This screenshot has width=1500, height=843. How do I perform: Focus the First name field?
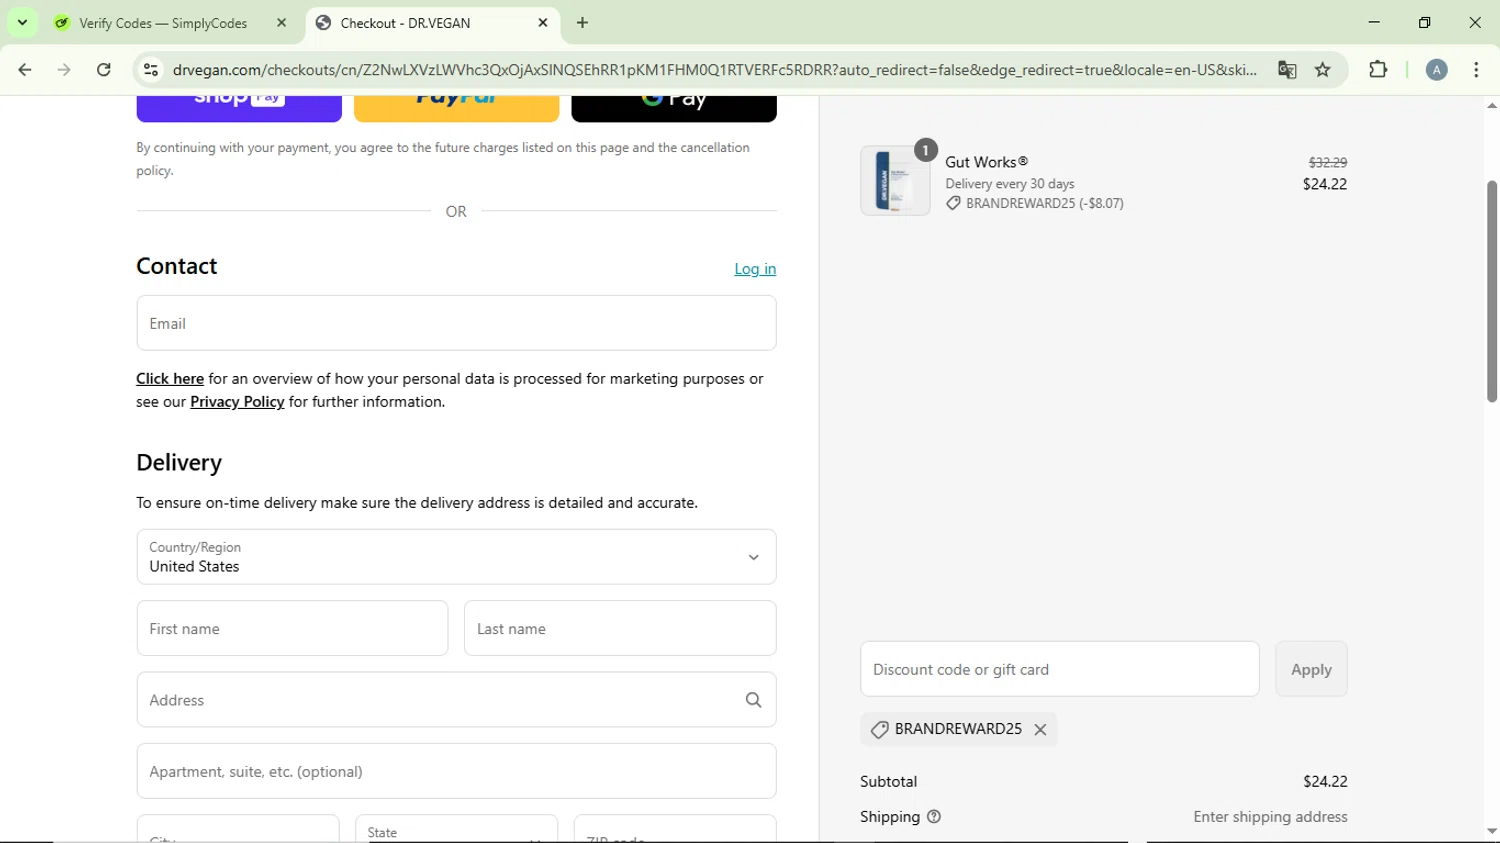[292, 628]
